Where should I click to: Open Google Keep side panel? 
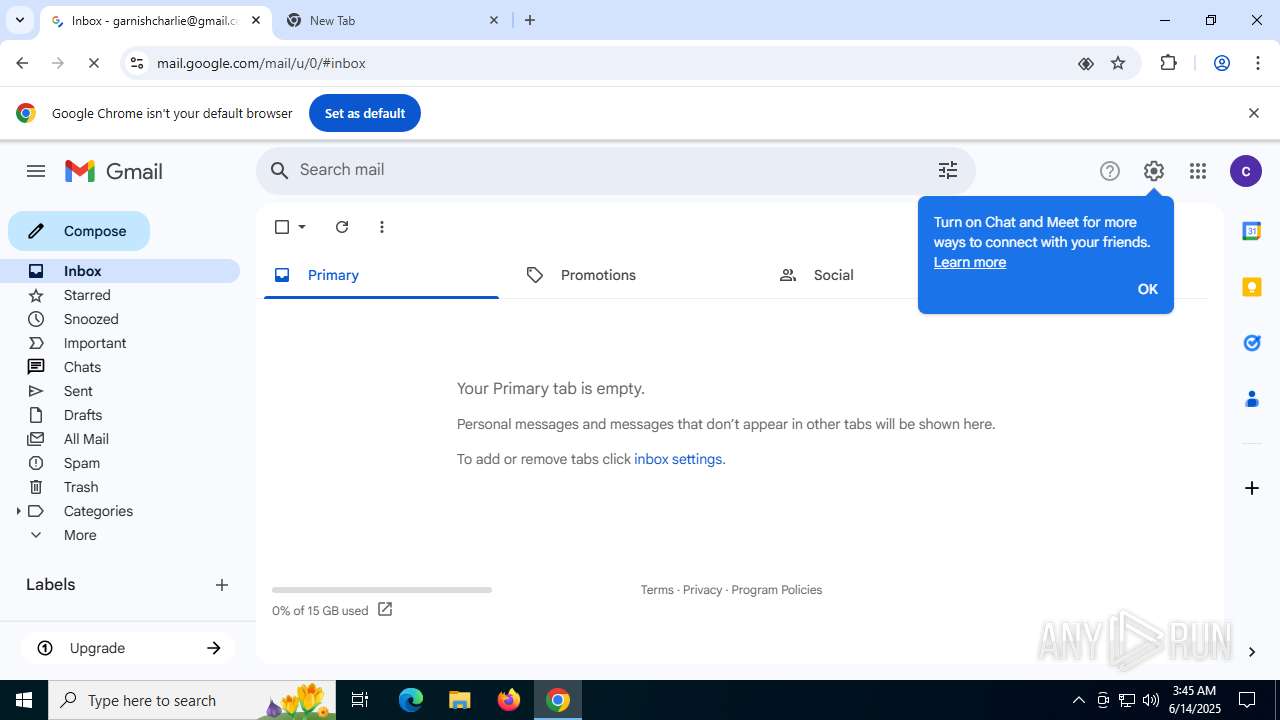click(1251, 287)
